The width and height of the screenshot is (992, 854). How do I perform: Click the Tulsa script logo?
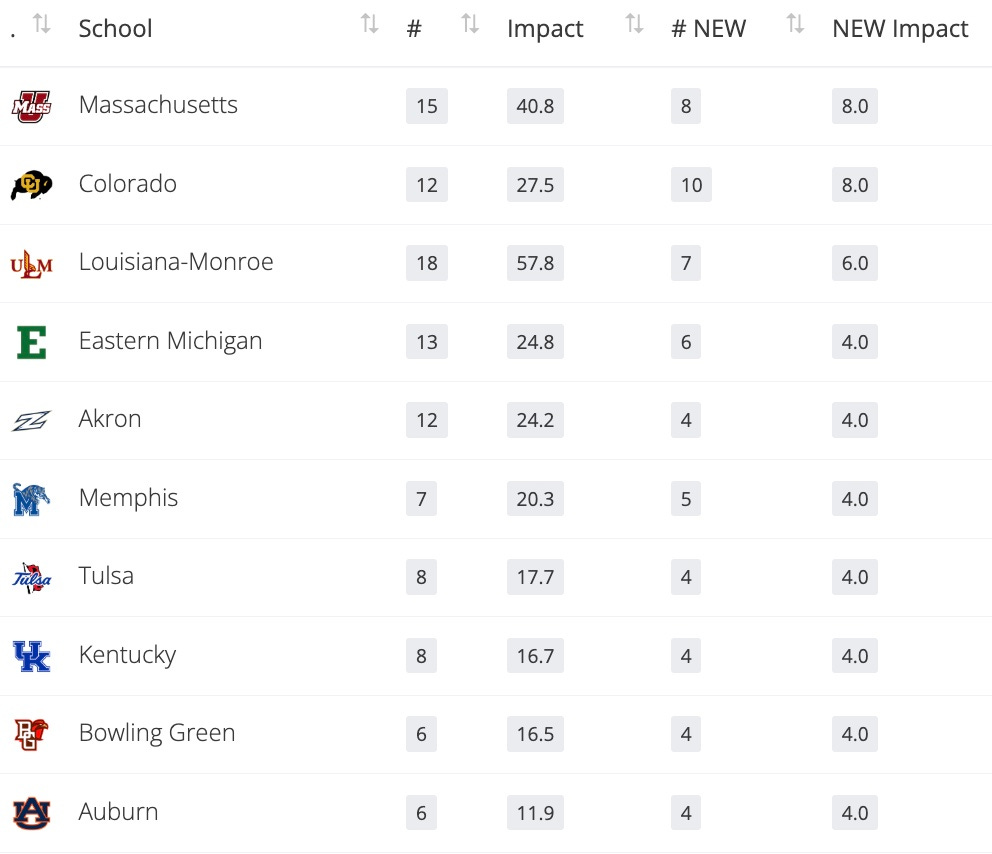[31, 577]
